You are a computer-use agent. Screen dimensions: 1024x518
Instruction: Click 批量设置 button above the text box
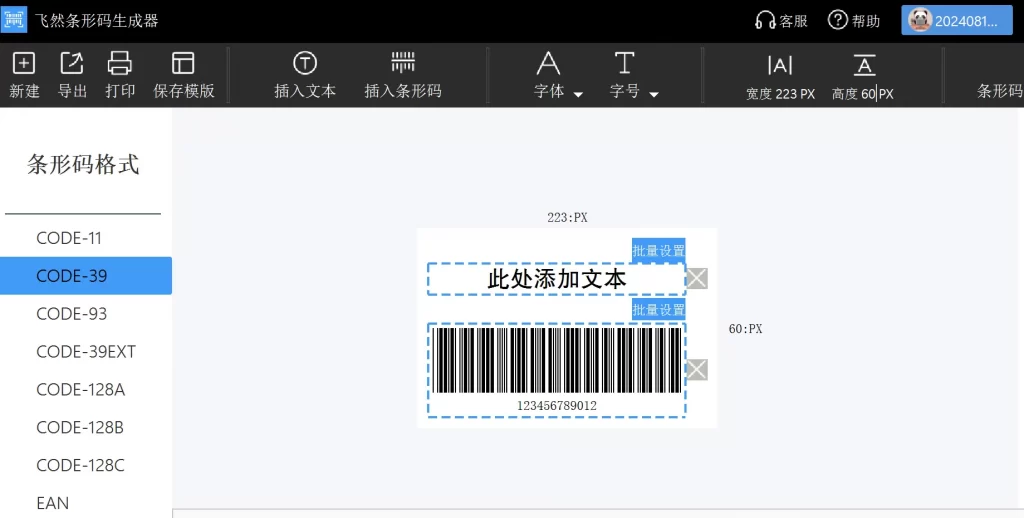point(658,250)
